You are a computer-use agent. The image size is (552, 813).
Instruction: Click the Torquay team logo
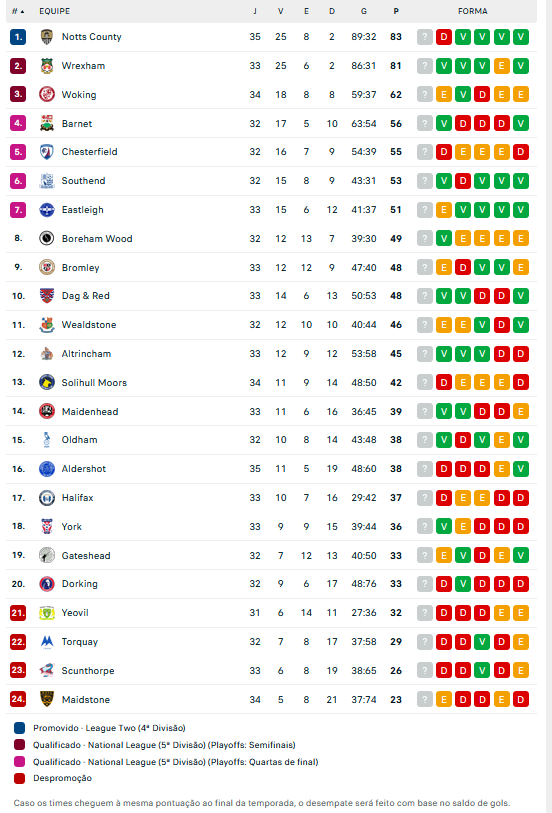click(47, 641)
